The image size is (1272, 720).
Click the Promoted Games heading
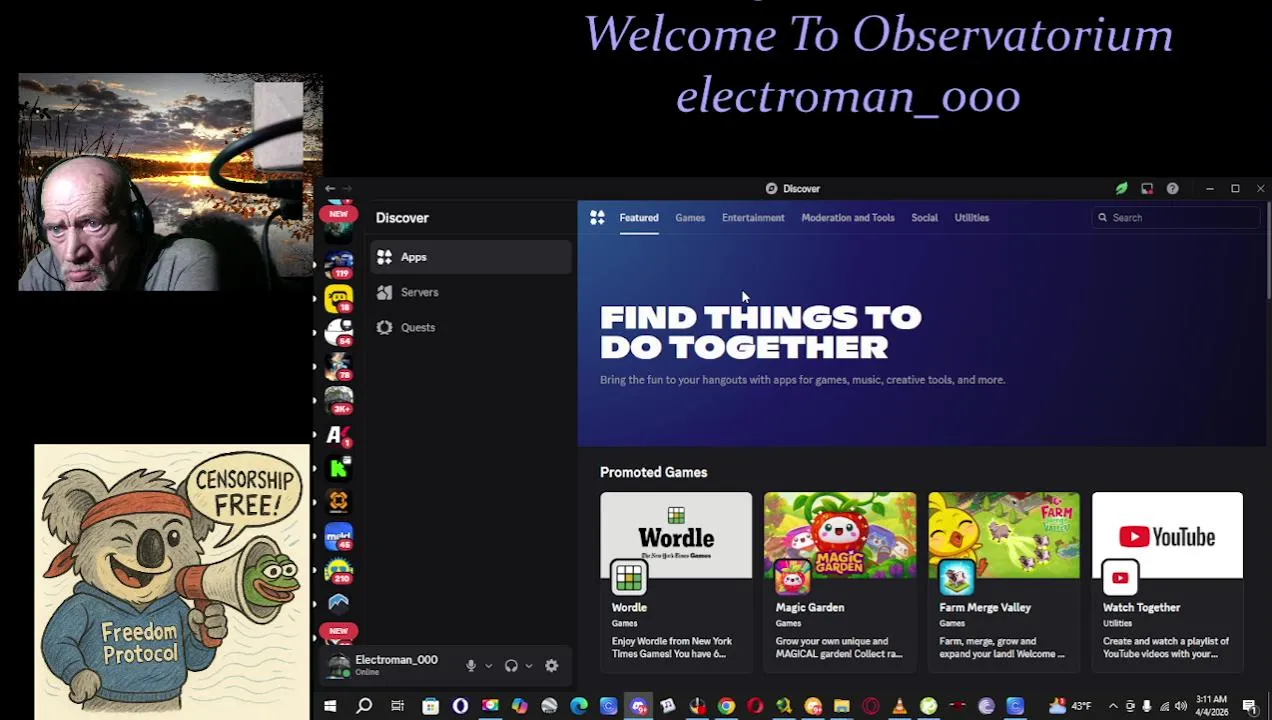coord(653,472)
